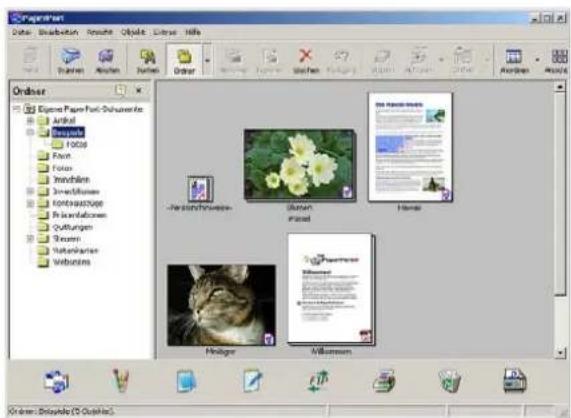Open the dropdown arrow beside Anordnen

537,60
